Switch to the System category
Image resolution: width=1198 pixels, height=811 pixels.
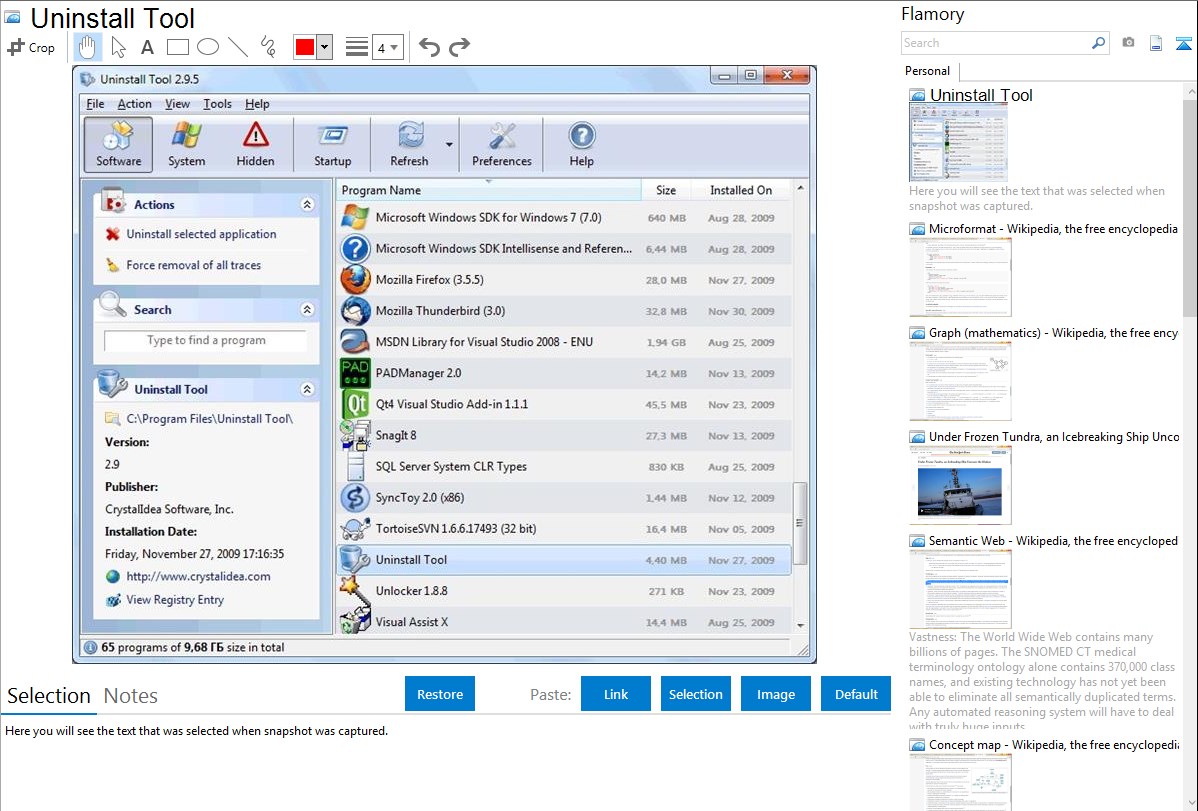point(186,144)
